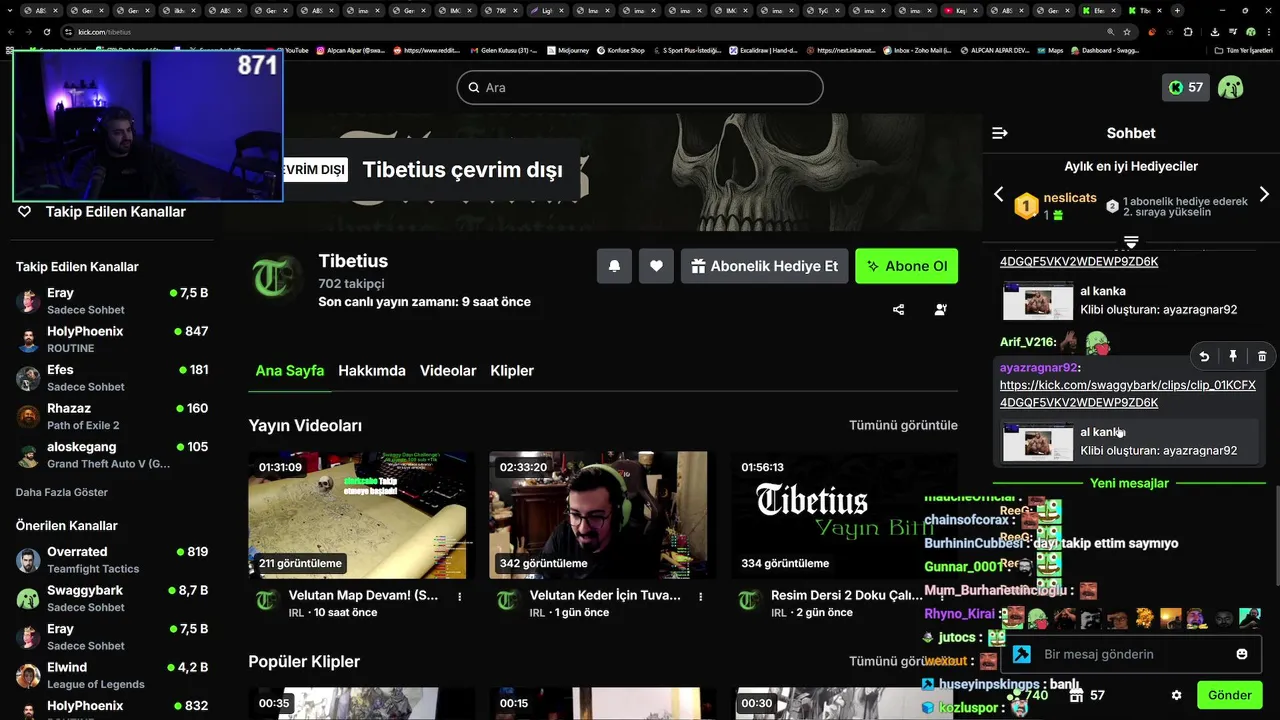Switch to the Hakkımda tab
The image size is (1280, 720).
pos(372,370)
